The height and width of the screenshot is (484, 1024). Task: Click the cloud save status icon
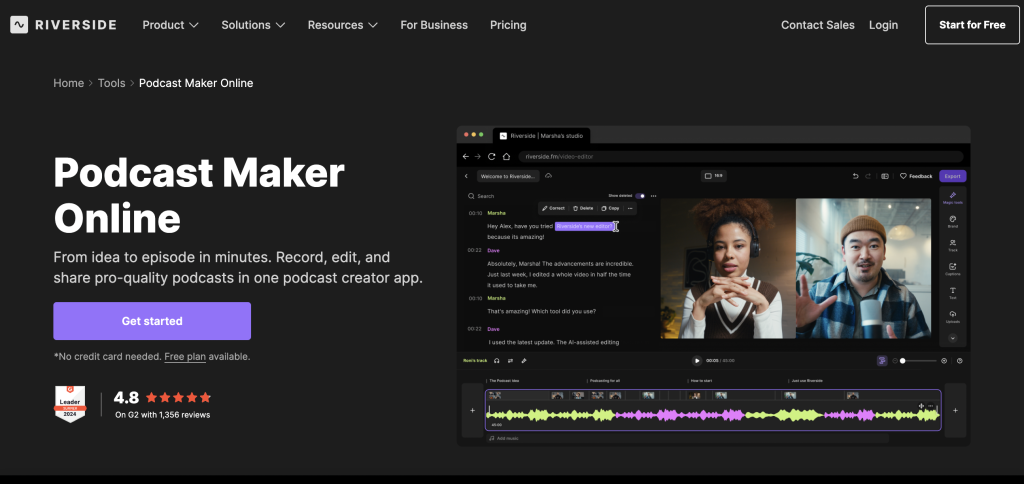(549, 176)
